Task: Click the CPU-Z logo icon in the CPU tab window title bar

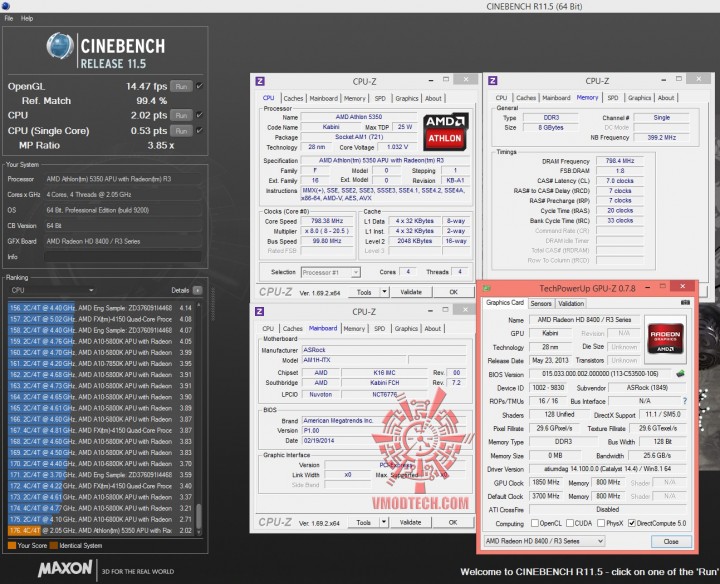Action: pos(260,81)
